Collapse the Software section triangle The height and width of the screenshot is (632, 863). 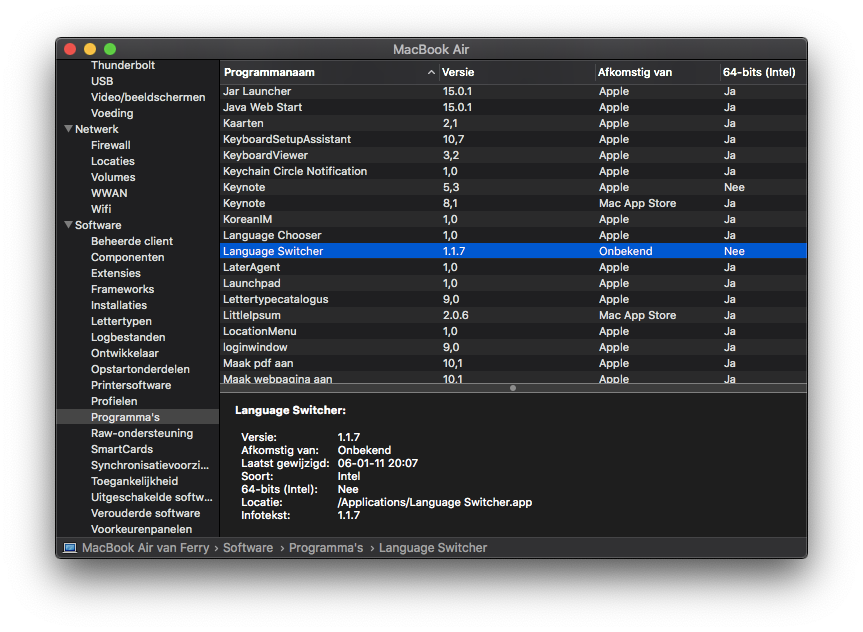68,225
